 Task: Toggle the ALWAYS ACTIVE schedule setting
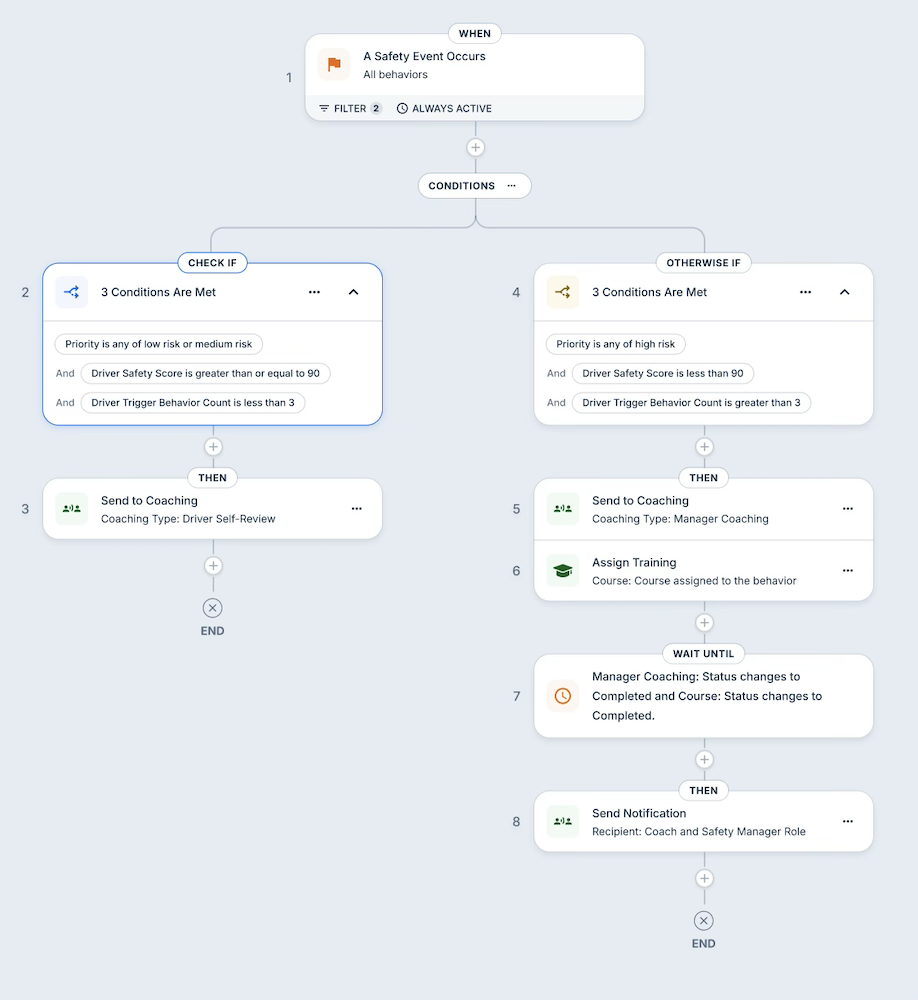point(444,108)
